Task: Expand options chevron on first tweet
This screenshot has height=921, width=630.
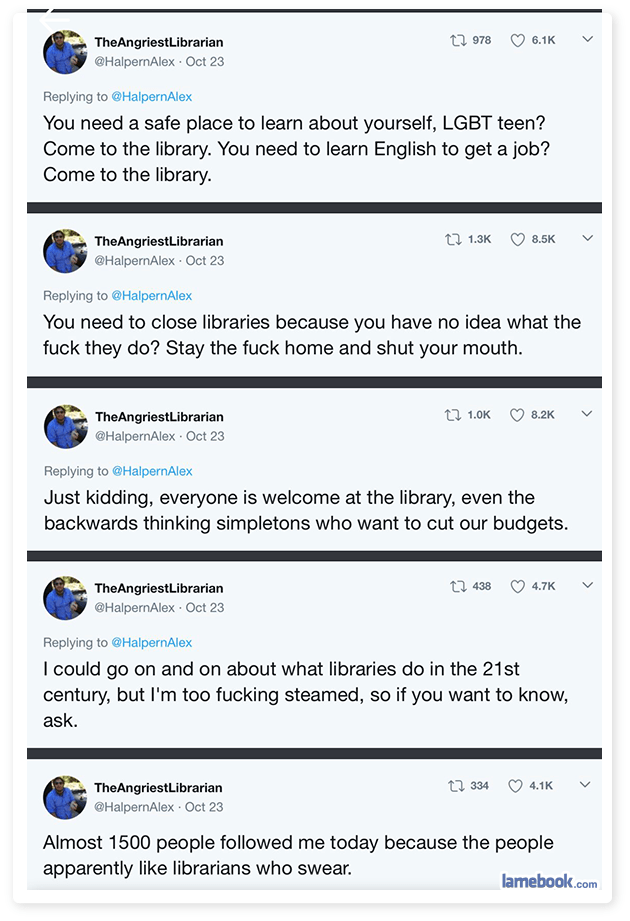Action: click(x=588, y=40)
